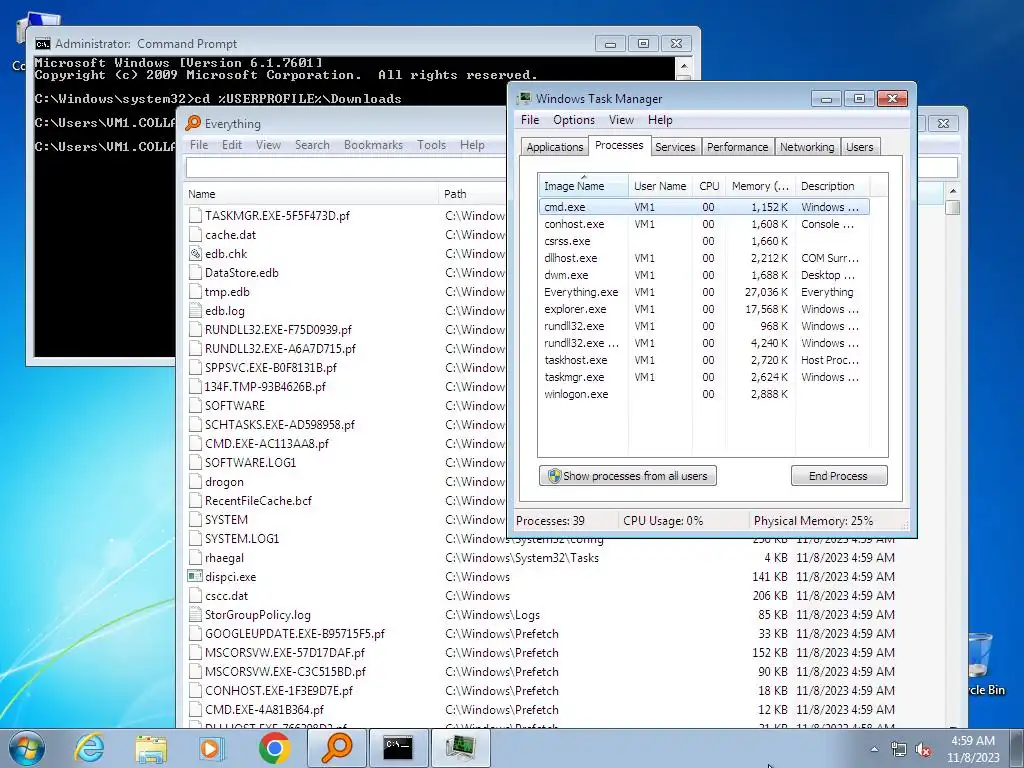Click Show processes from all users

(628, 475)
